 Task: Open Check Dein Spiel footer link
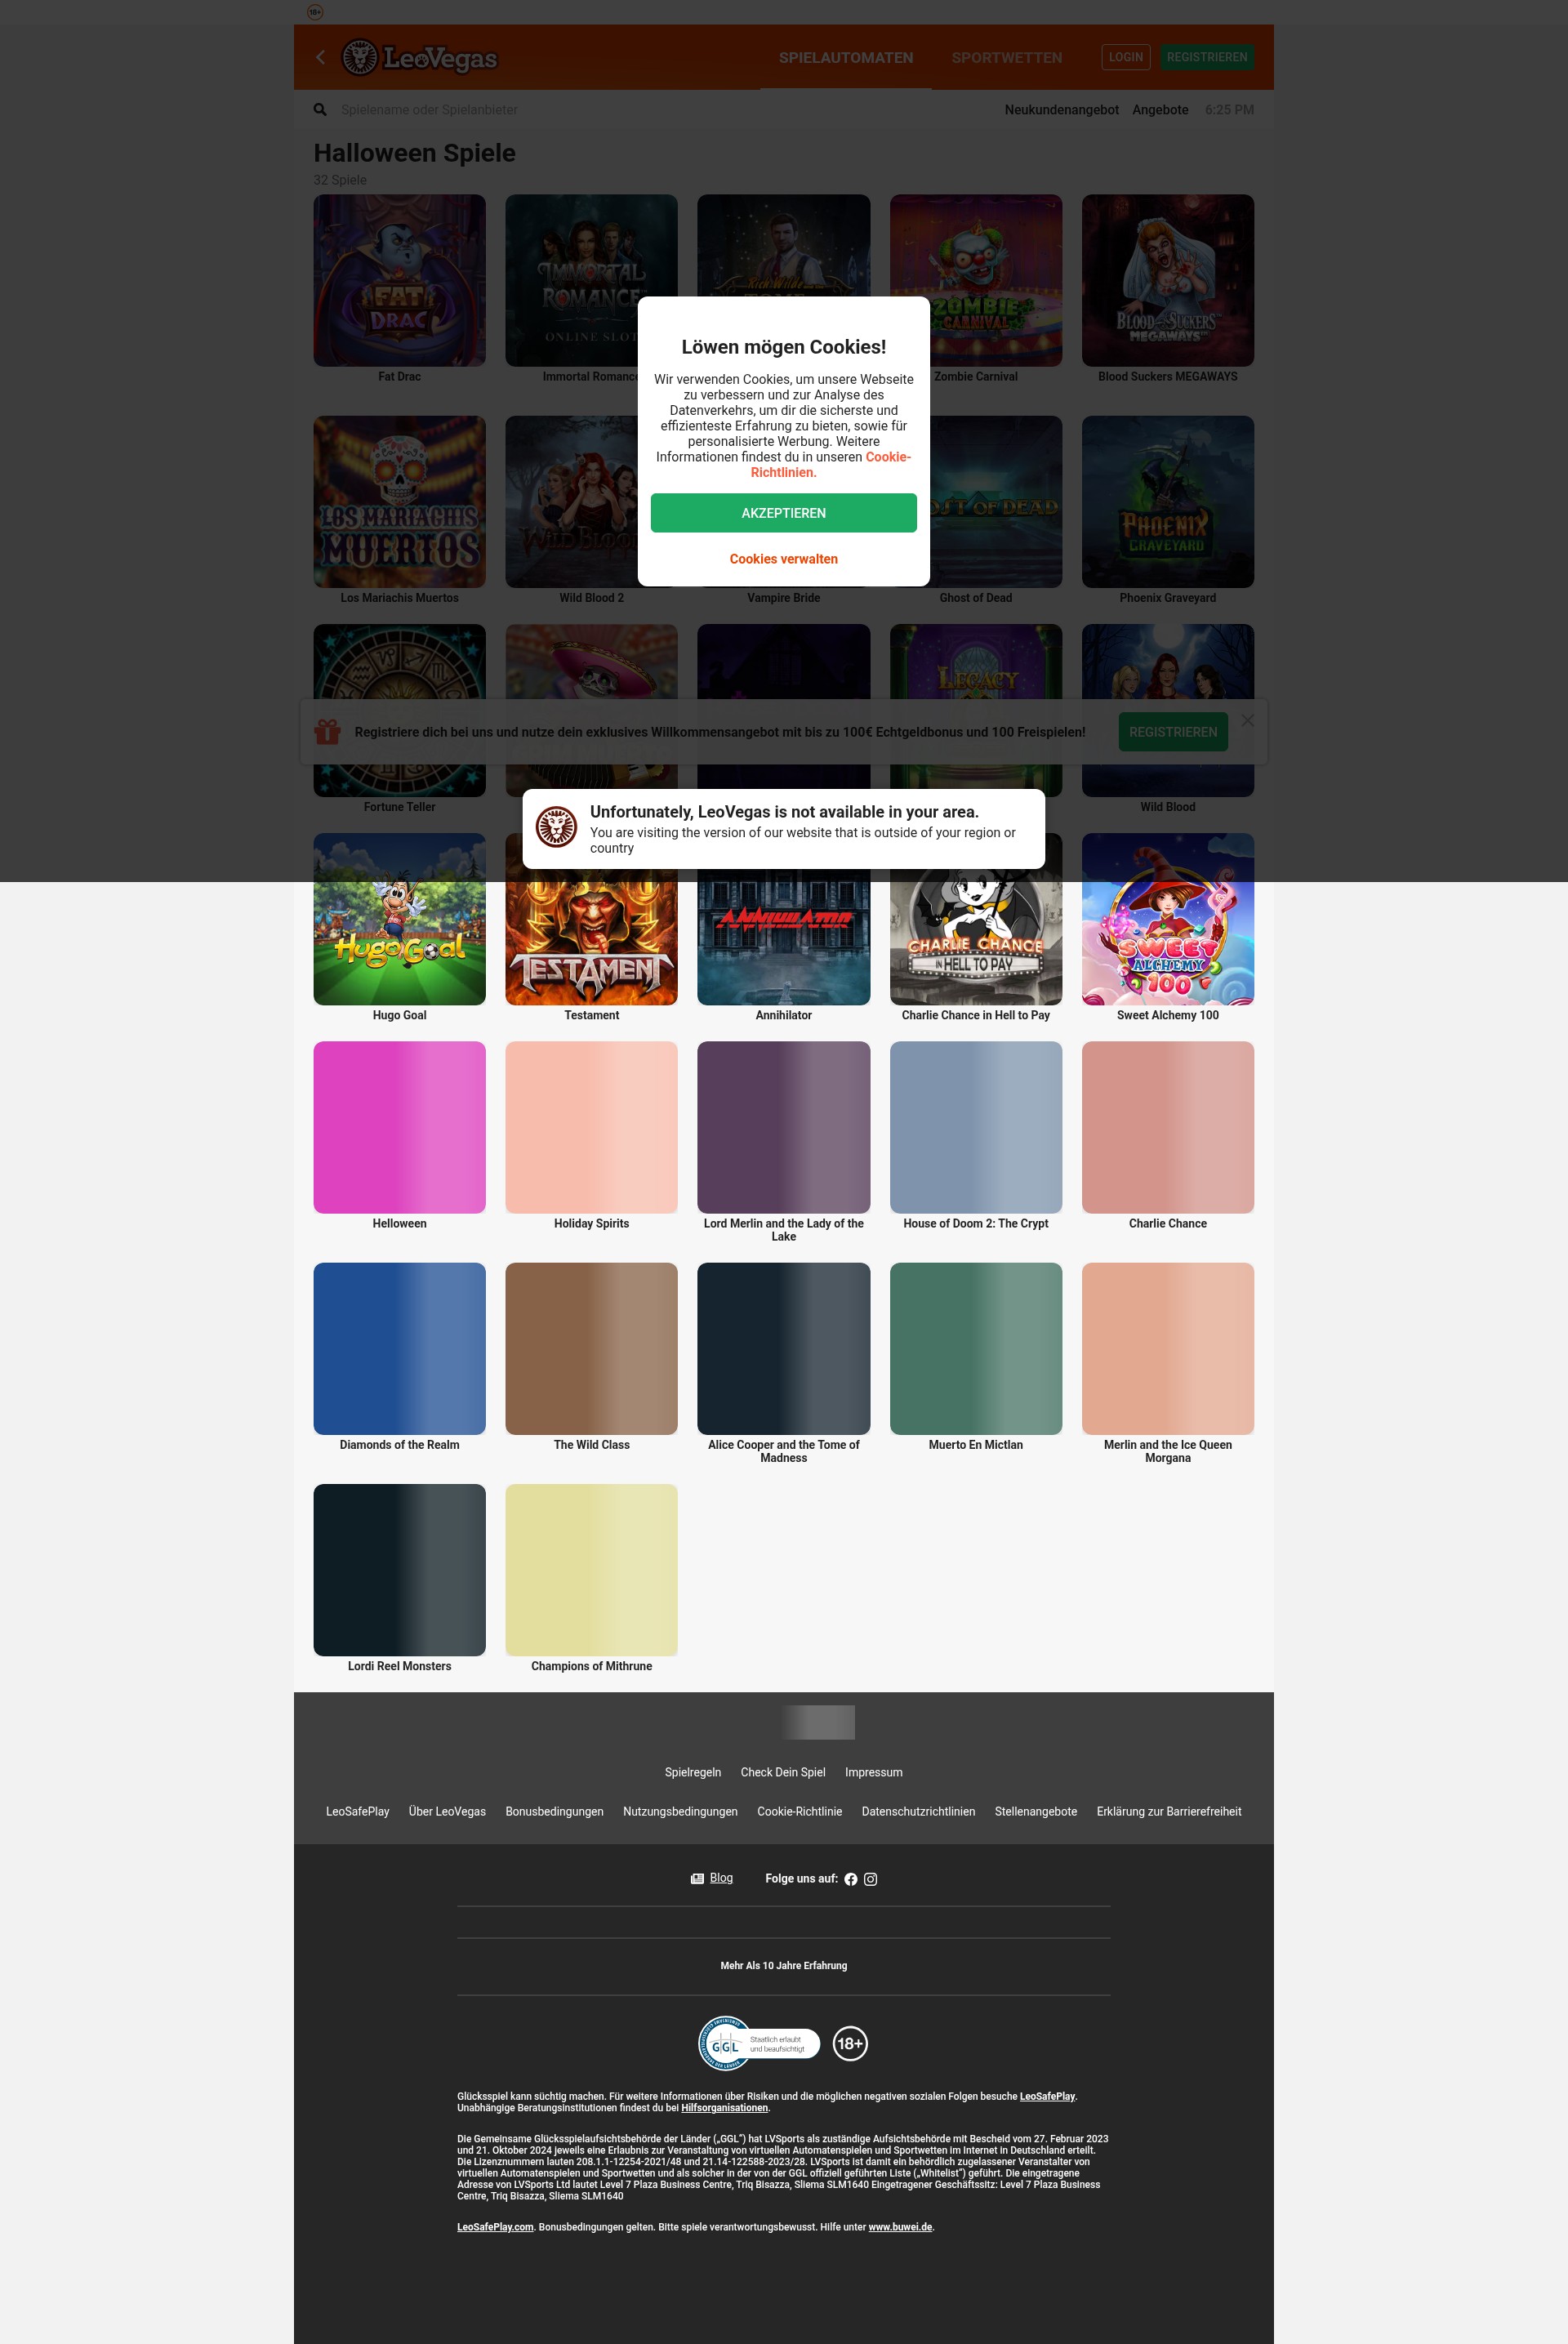[783, 1772]
